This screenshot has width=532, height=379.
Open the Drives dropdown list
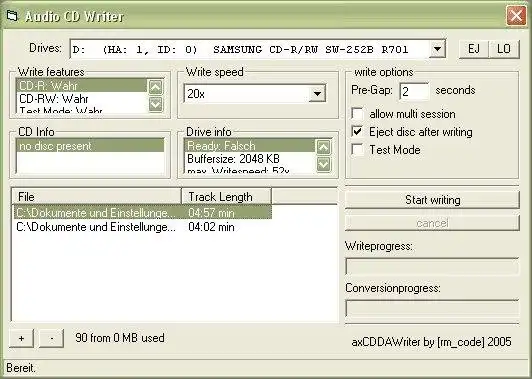[x=437, y=50]
